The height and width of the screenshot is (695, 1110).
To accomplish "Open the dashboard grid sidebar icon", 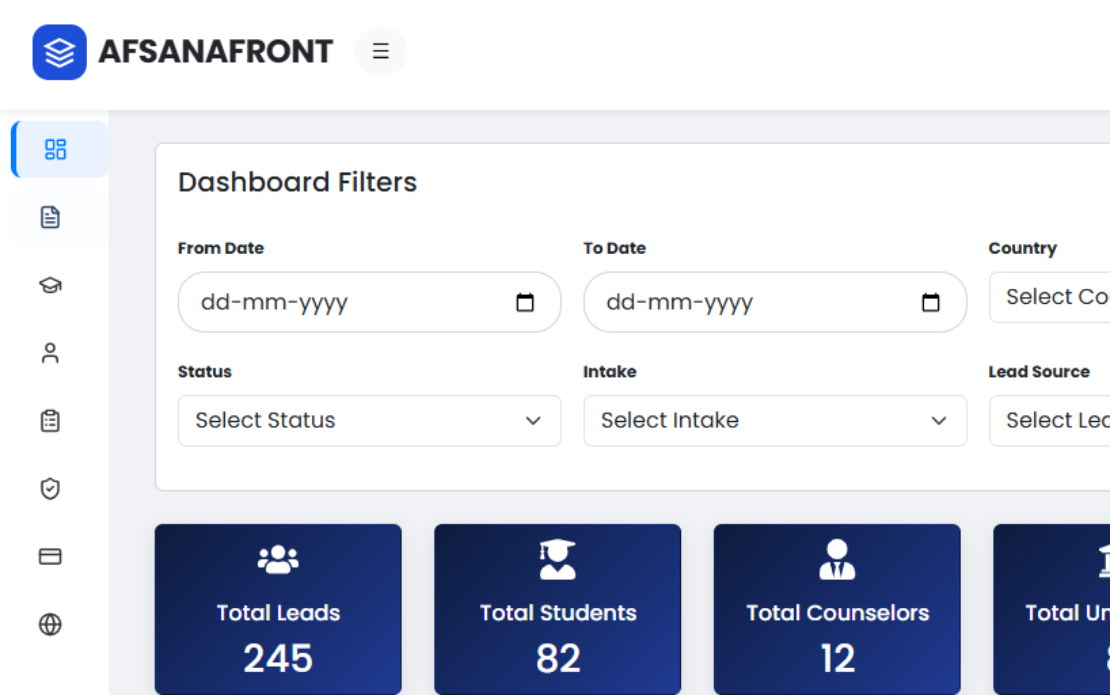I will pos(55,149).
